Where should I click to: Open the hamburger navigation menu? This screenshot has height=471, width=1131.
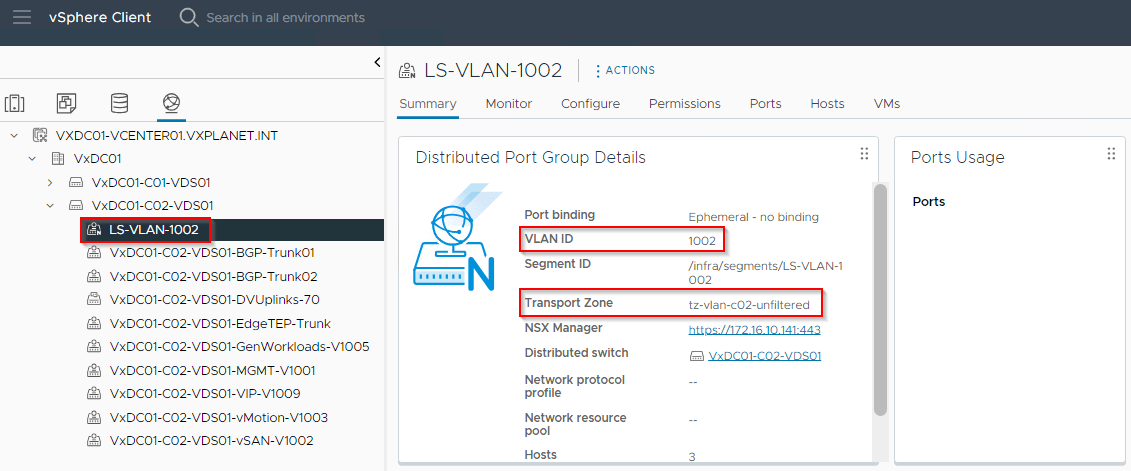tap(22, 17)
